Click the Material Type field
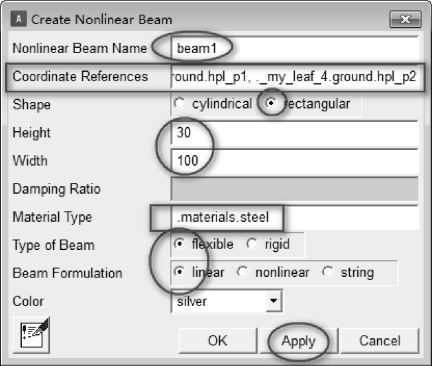 click(x=295, y=217)
